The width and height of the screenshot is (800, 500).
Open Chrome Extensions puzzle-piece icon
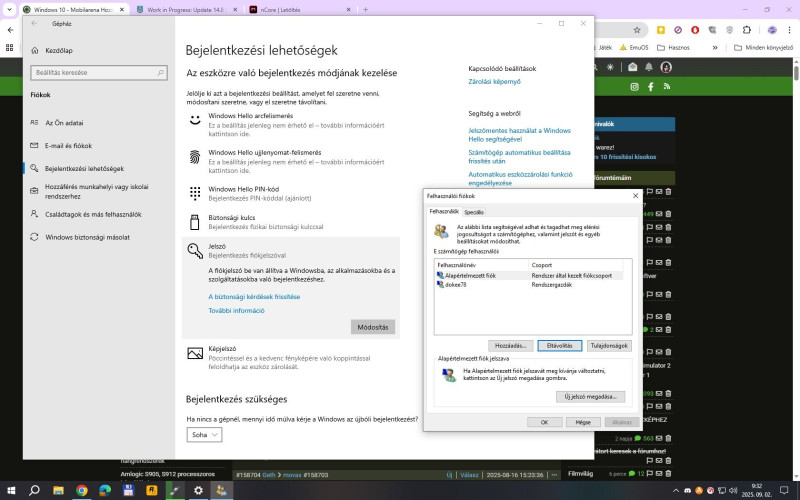[x=746, y=30]
